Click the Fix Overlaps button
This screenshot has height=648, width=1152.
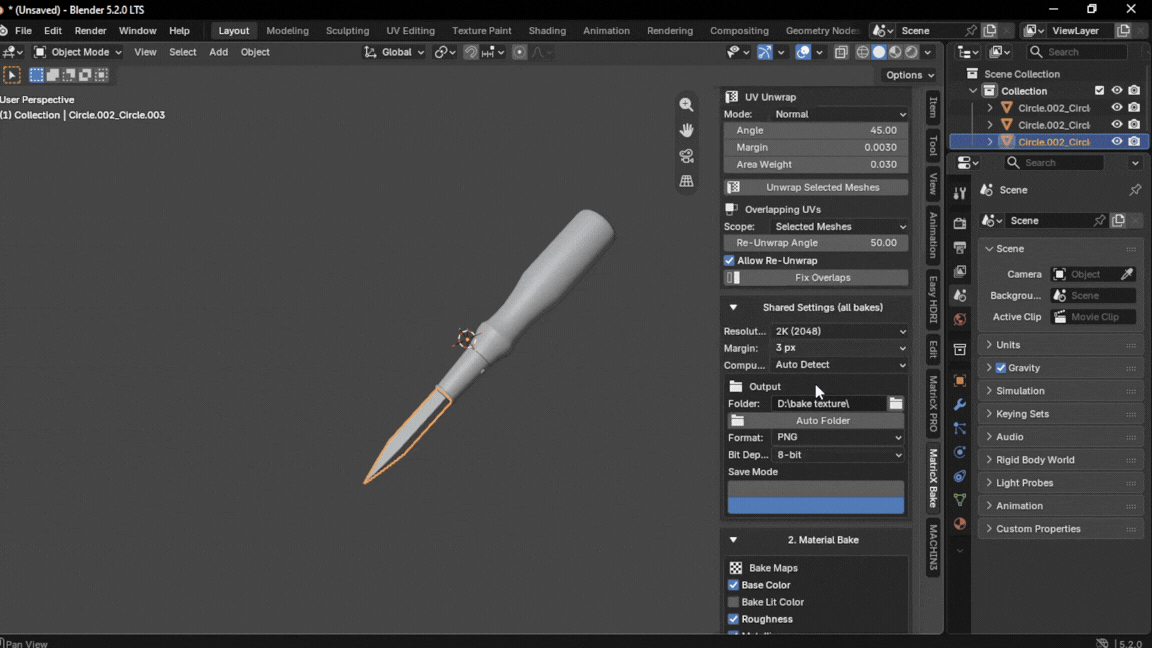click(816, 278)
